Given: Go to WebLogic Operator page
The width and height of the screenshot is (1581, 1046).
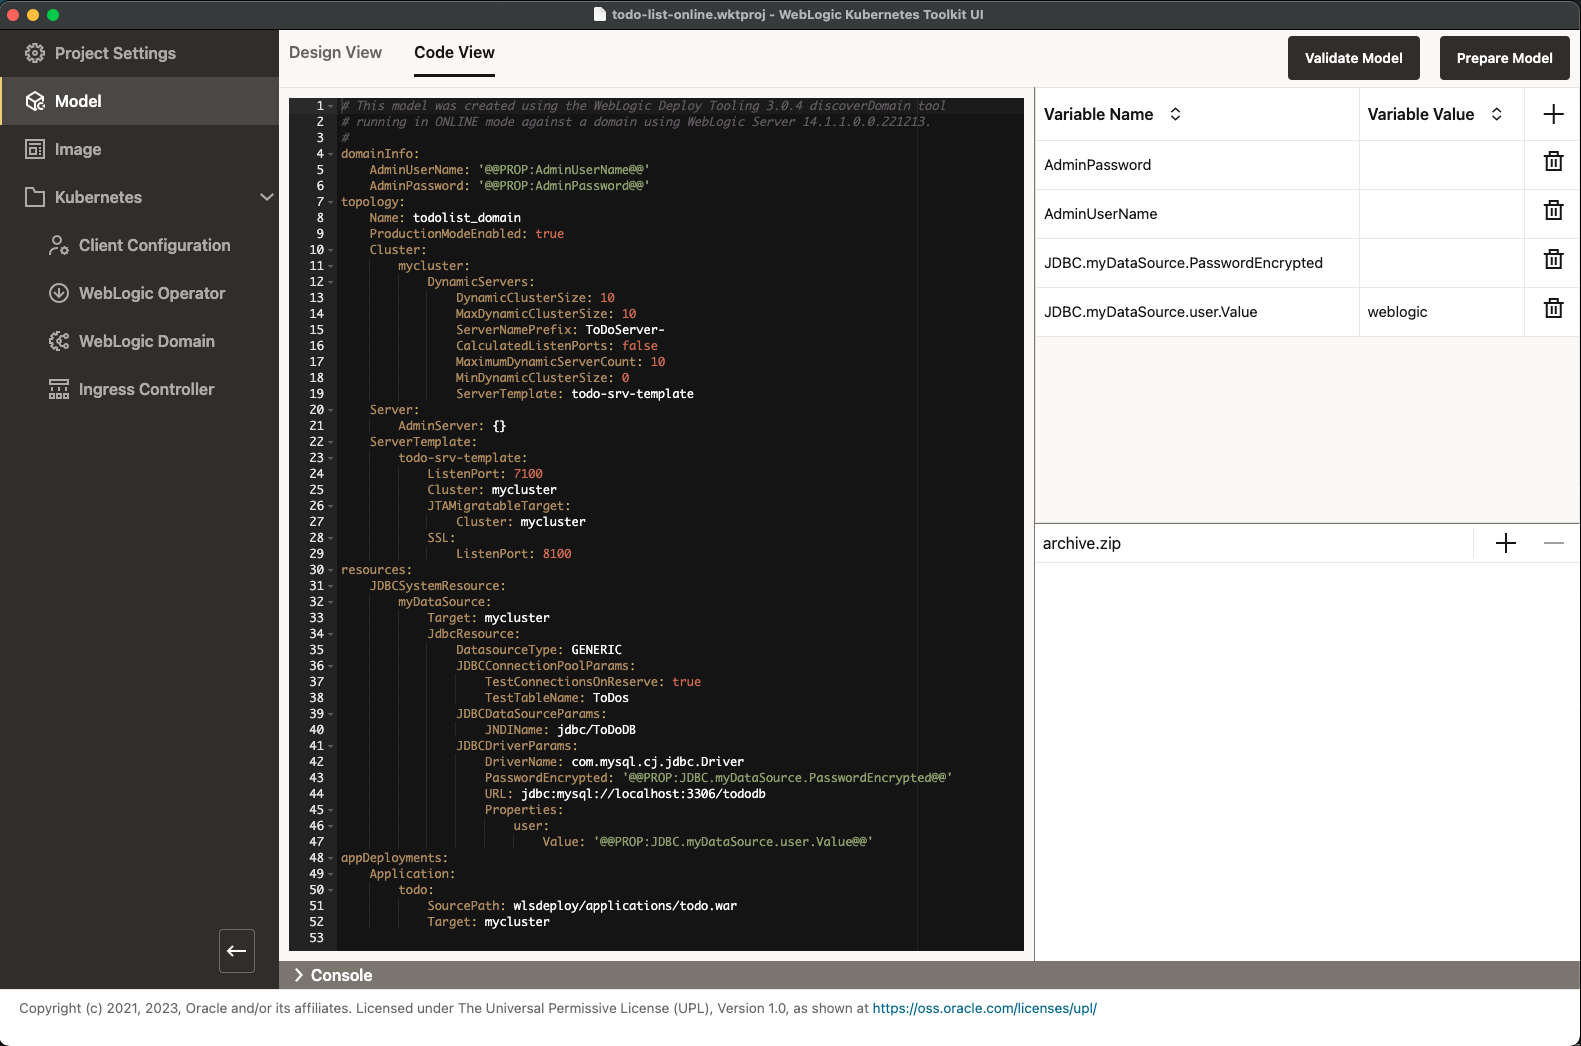Looking at the screenshot, I should click(152, 293).
